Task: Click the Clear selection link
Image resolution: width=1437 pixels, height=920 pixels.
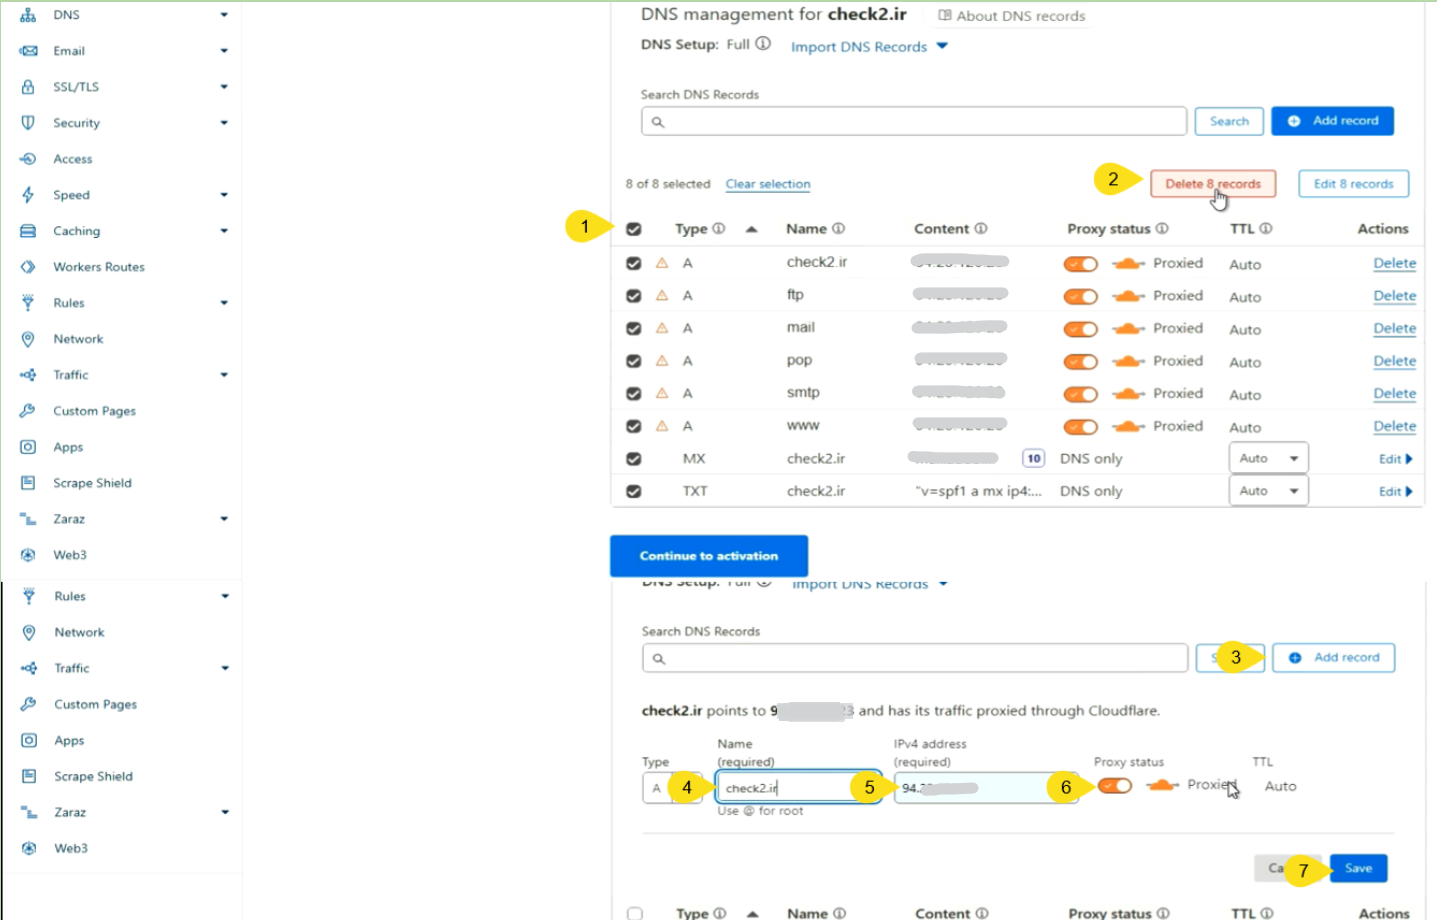Action: [x=768, y=184]
